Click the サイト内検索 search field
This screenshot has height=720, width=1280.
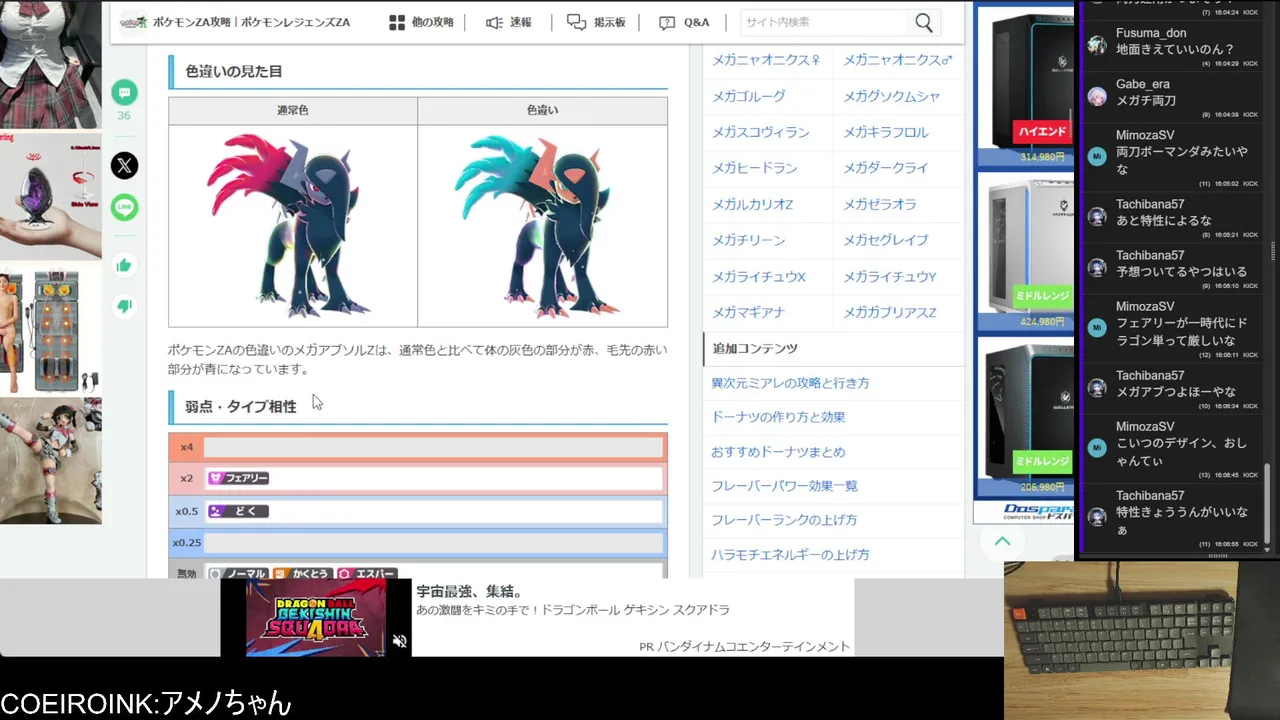825,22
